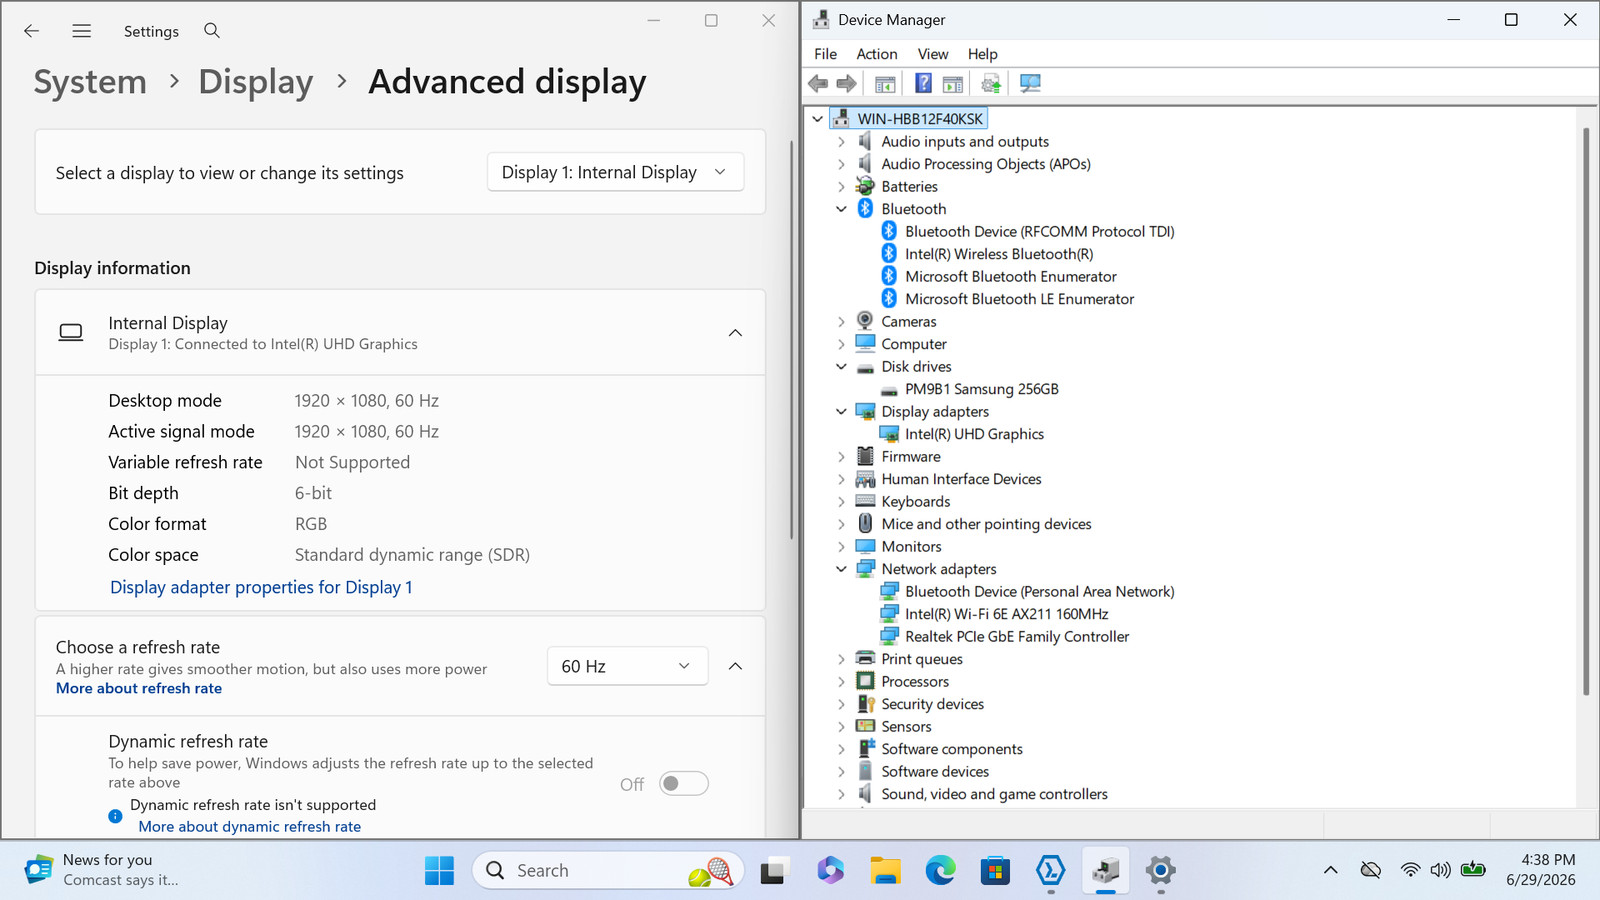Open the Help menu in Device Manager
Image resolution: width=1600 pixels, height=900 pixels.
(x=982, y=54)
